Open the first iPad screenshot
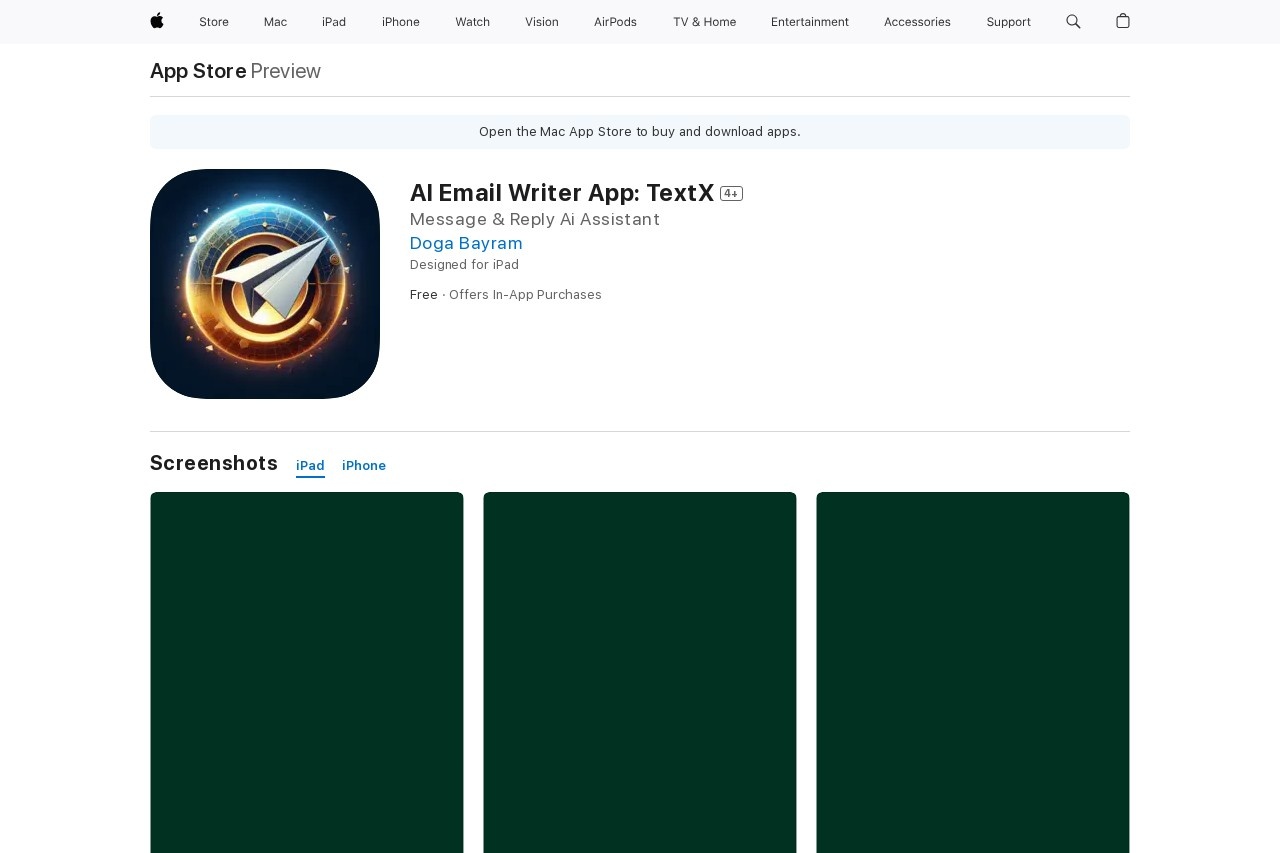The height and width of the screenshot is (853, 1280). (307, 672)
